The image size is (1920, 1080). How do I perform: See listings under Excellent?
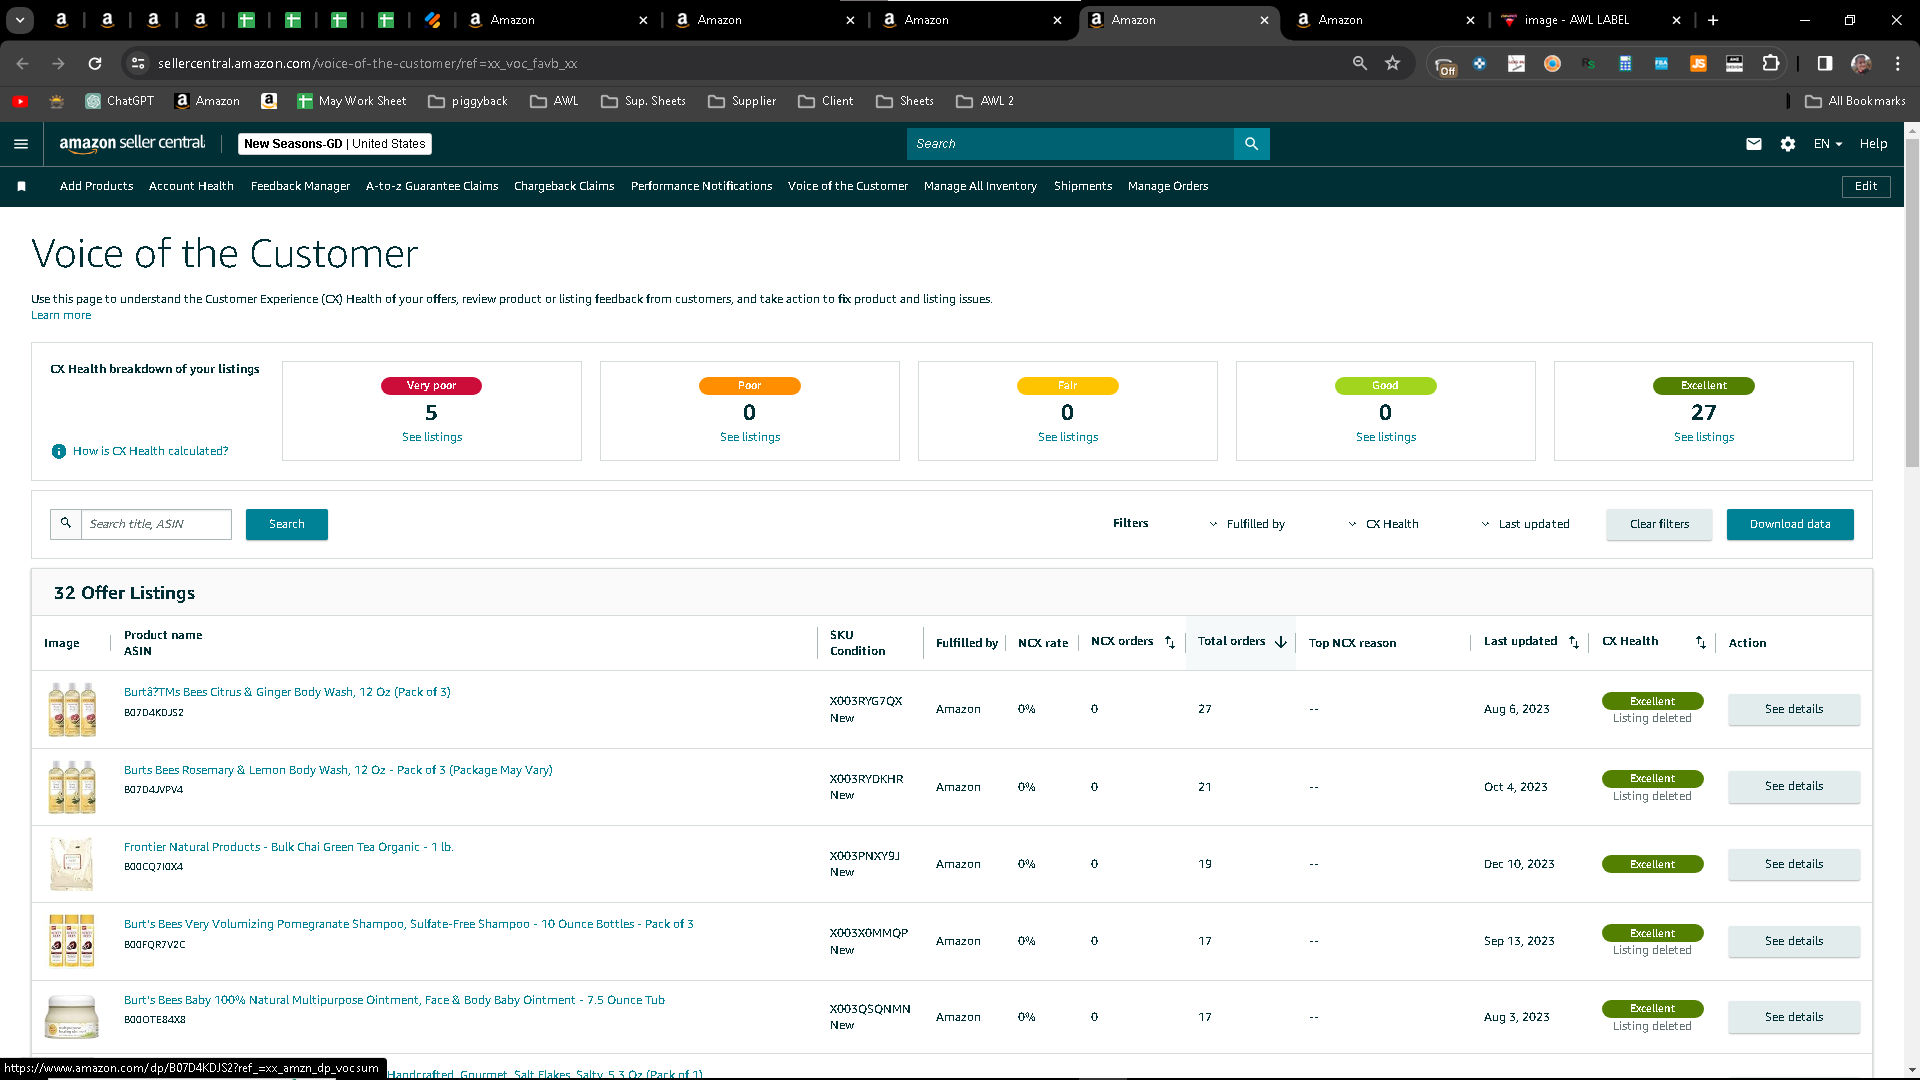click(x=1704, y=437)
